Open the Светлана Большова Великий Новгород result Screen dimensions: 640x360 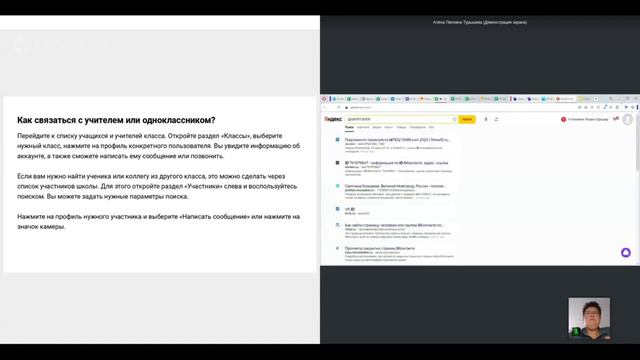tap(395, 186)
